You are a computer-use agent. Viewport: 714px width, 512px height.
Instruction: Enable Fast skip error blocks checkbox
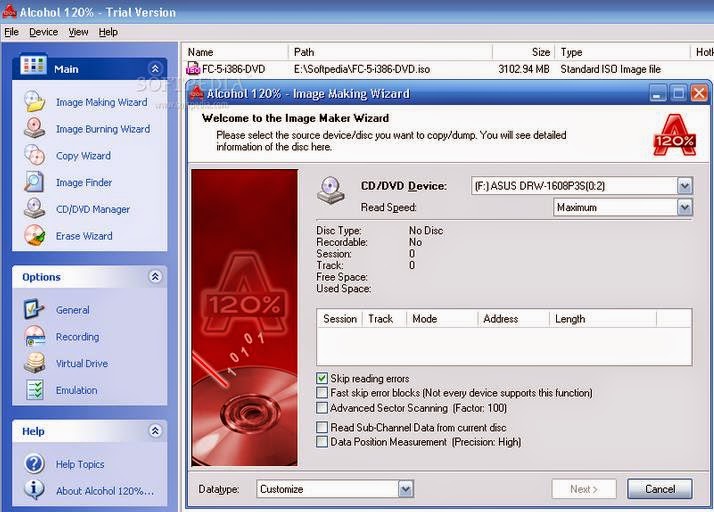tap(322, 392)
